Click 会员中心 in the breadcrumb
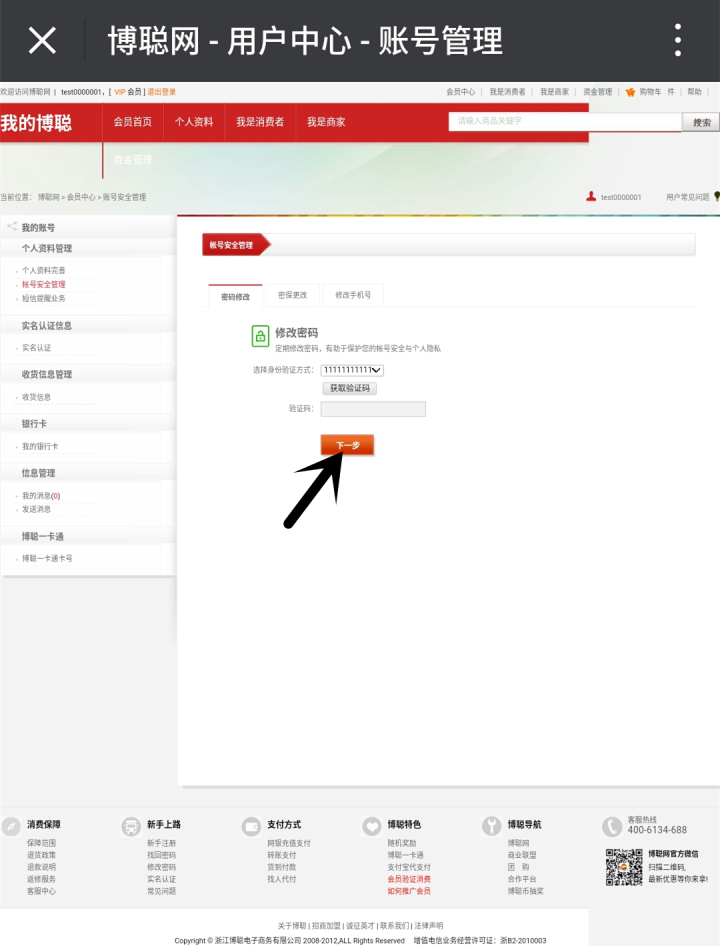720x946 pixels. click(81, 197)
